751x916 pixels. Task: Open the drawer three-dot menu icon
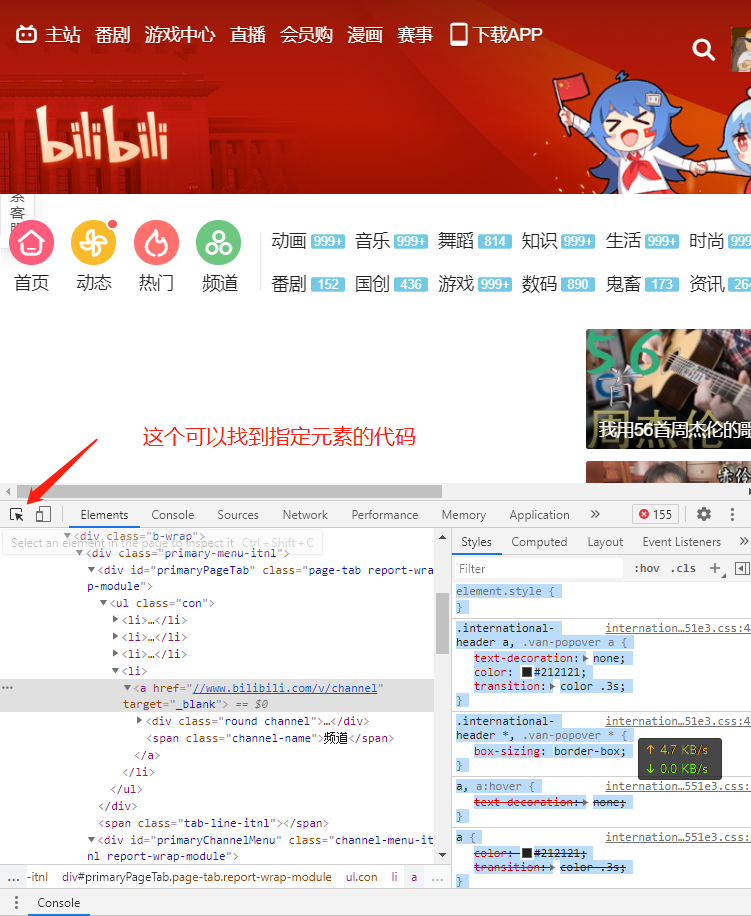tap(16, 903)
